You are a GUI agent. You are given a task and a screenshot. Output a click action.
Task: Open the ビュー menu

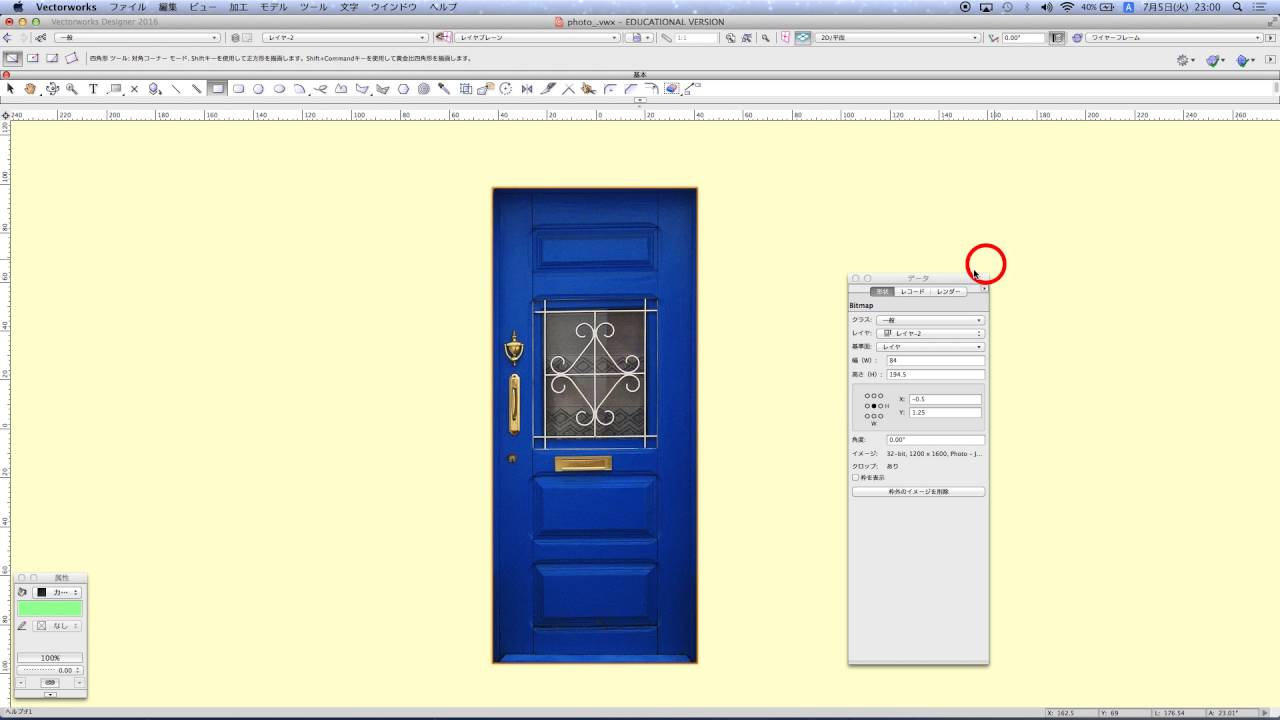(203, 7)
